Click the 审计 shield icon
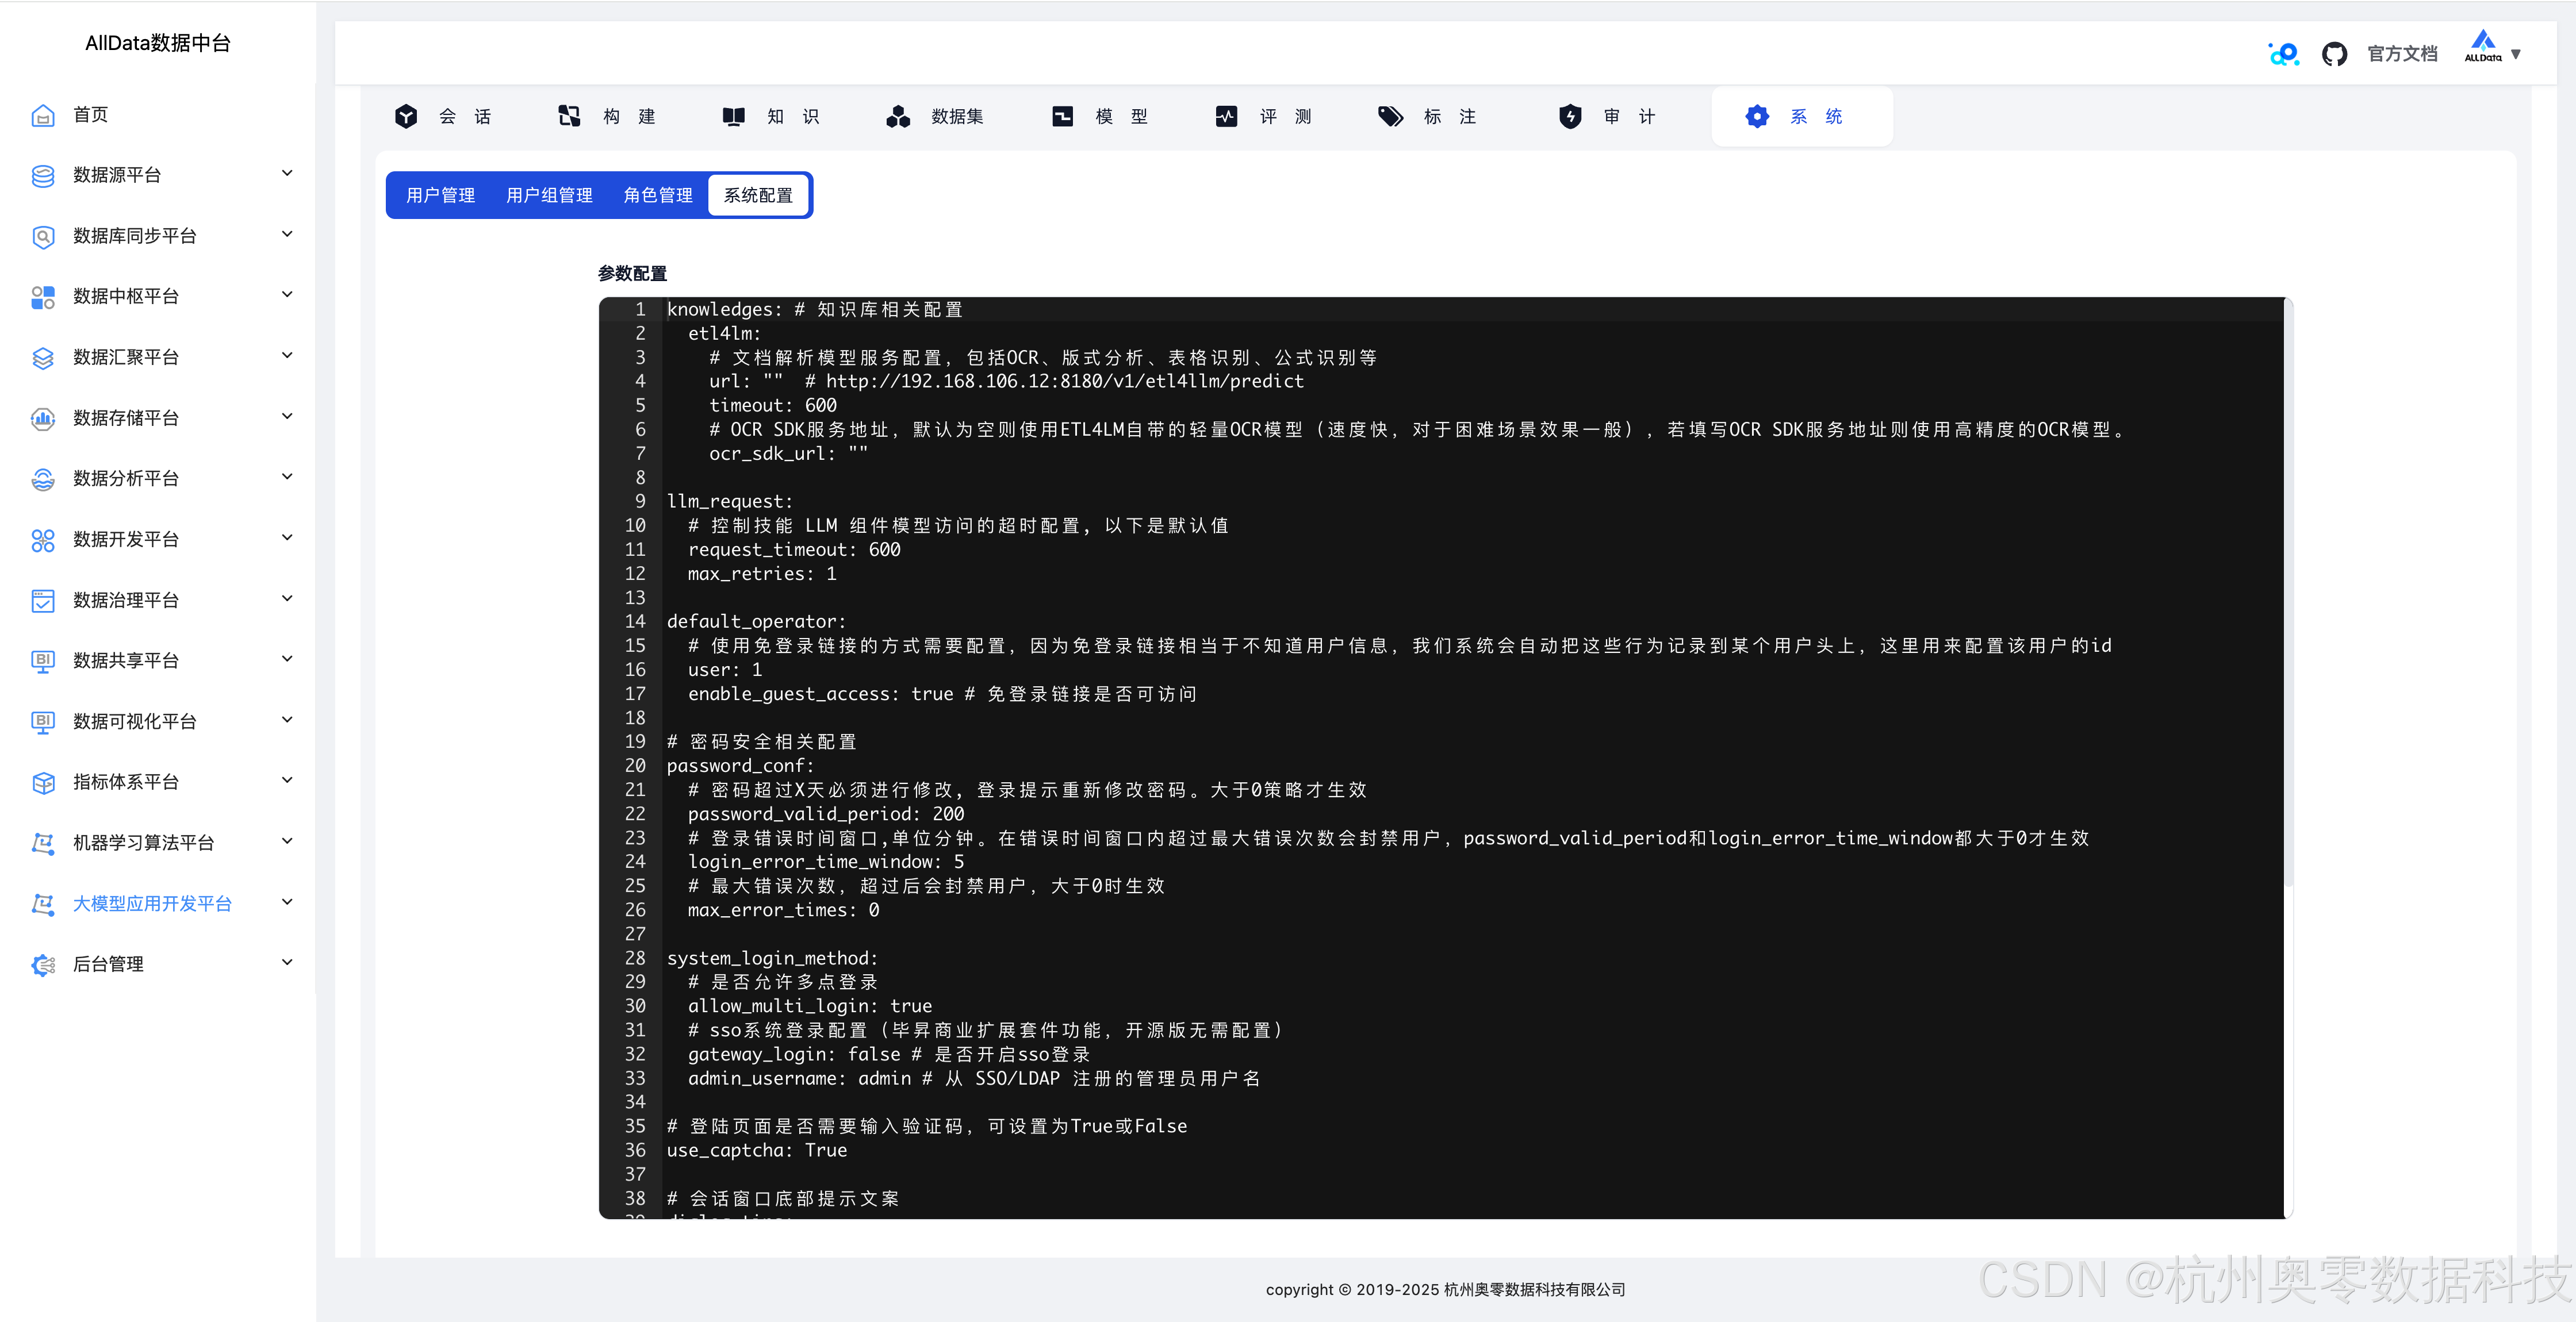The width and height of the screenshot is (2576, 1322). pyautogui.click(x=1570, y=116)
